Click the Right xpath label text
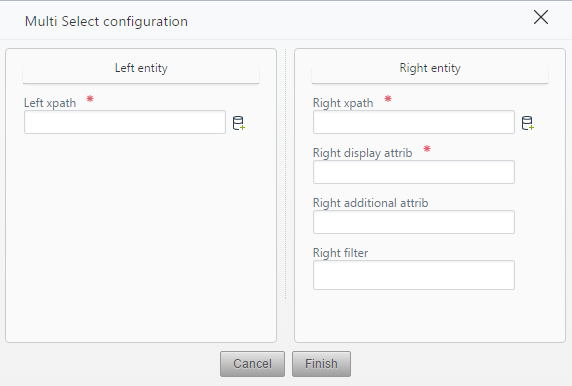Screen dimensions: 572x386 343,103
